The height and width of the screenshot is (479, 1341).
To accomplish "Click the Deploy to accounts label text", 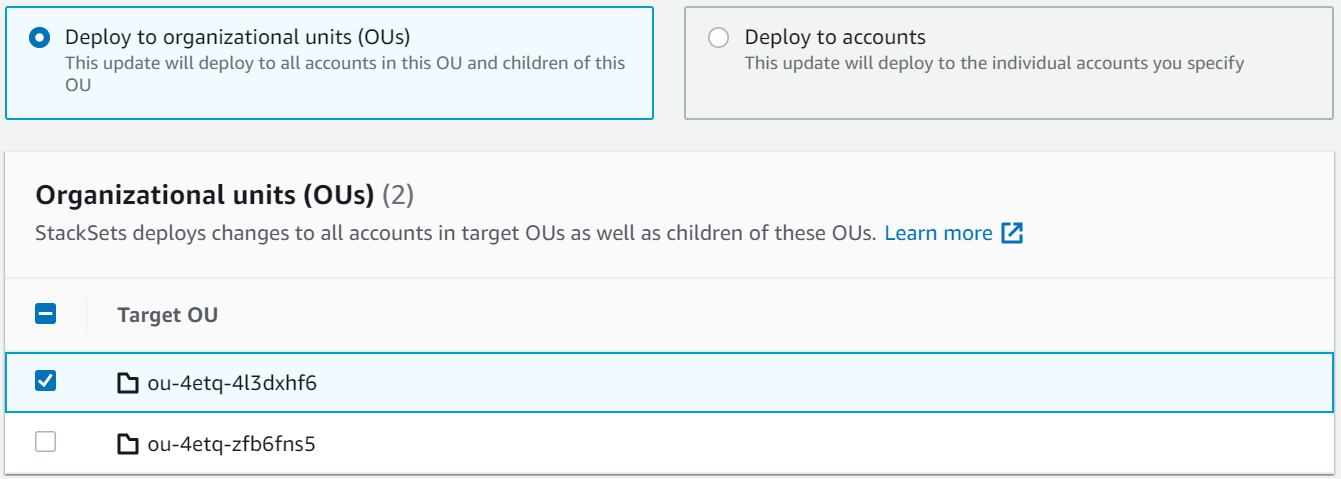I will click(x=835, y=37).
